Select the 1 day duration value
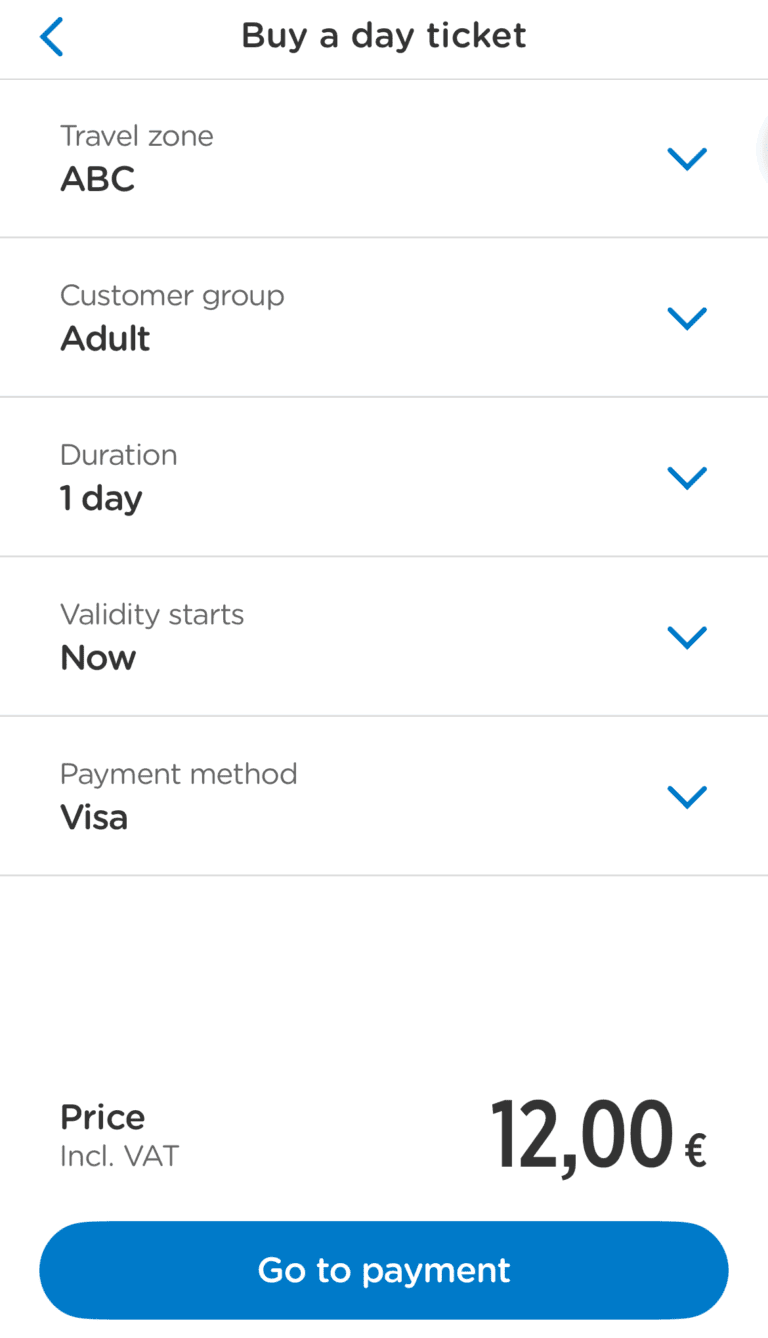768x1338 pixels. click(101, 498)
